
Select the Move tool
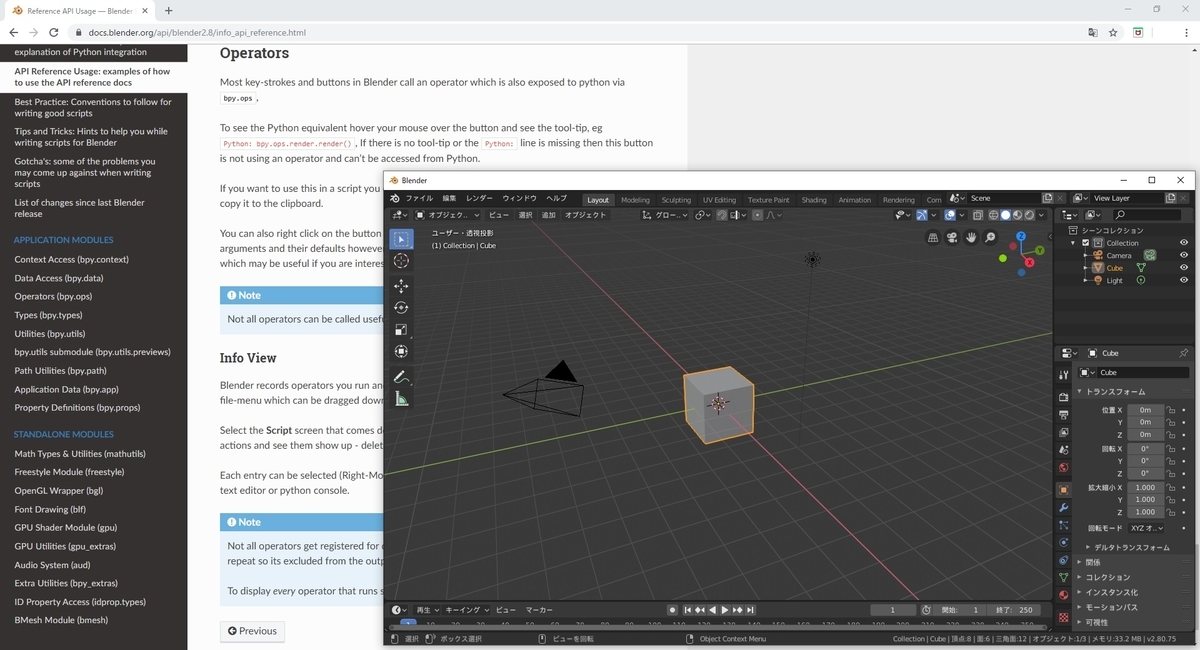pyautogui.click(x=401, y=286)
